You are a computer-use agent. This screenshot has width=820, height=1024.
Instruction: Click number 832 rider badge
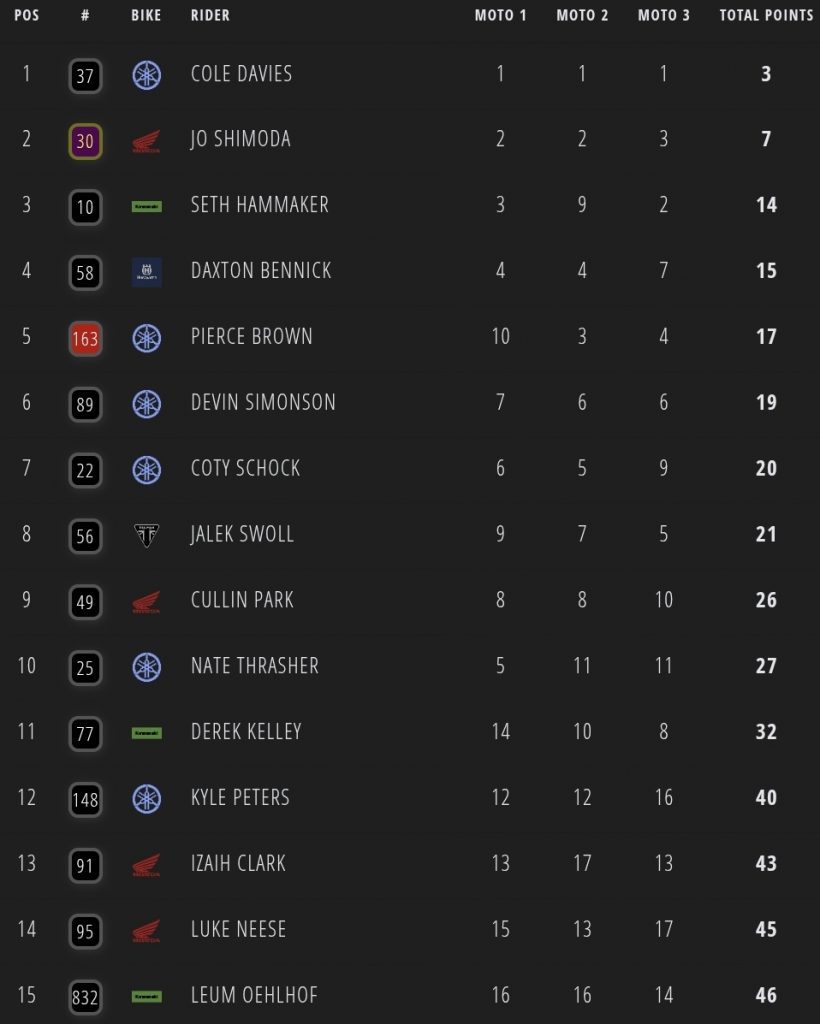point(85,997)
